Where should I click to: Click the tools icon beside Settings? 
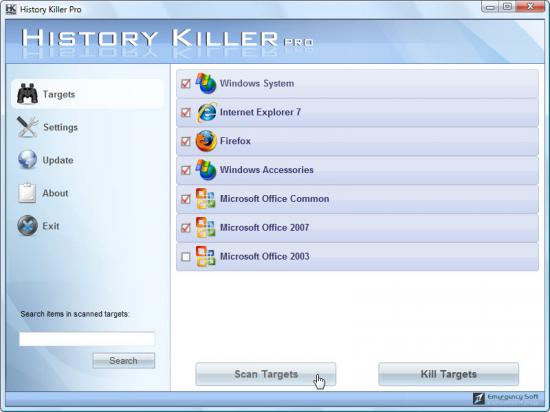(27, 127)
